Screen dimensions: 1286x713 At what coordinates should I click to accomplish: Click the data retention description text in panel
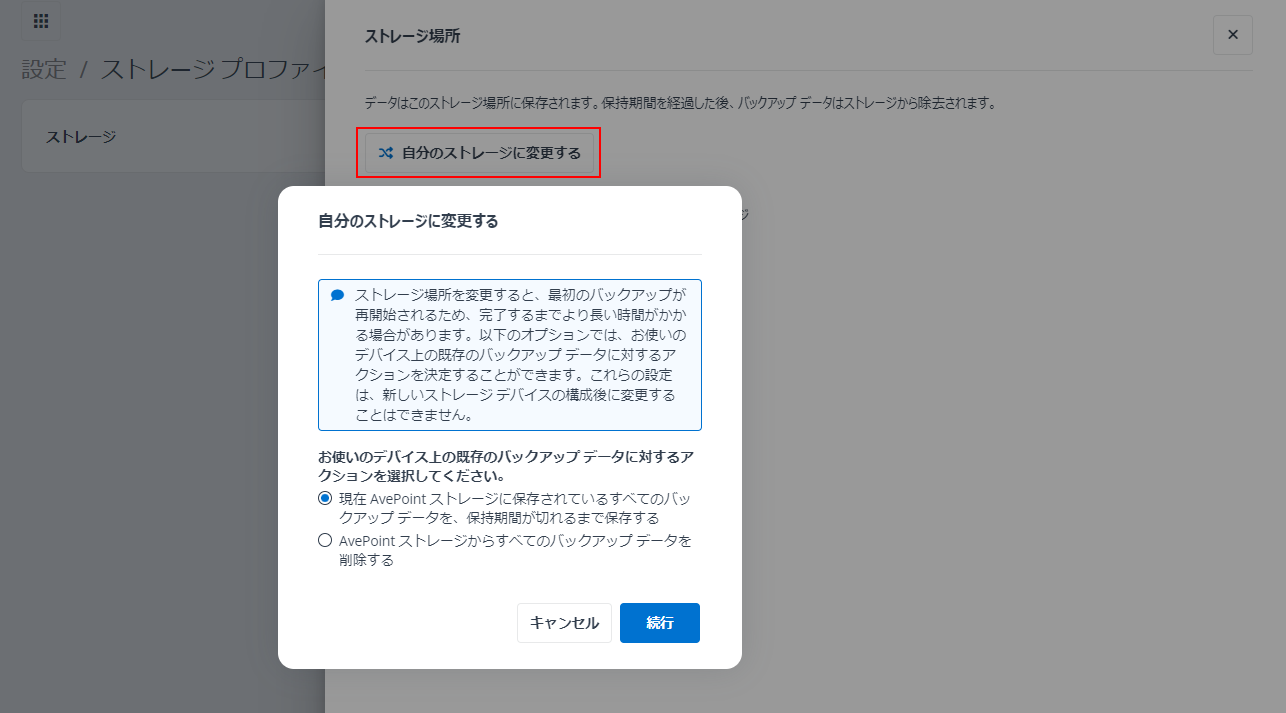680,103
